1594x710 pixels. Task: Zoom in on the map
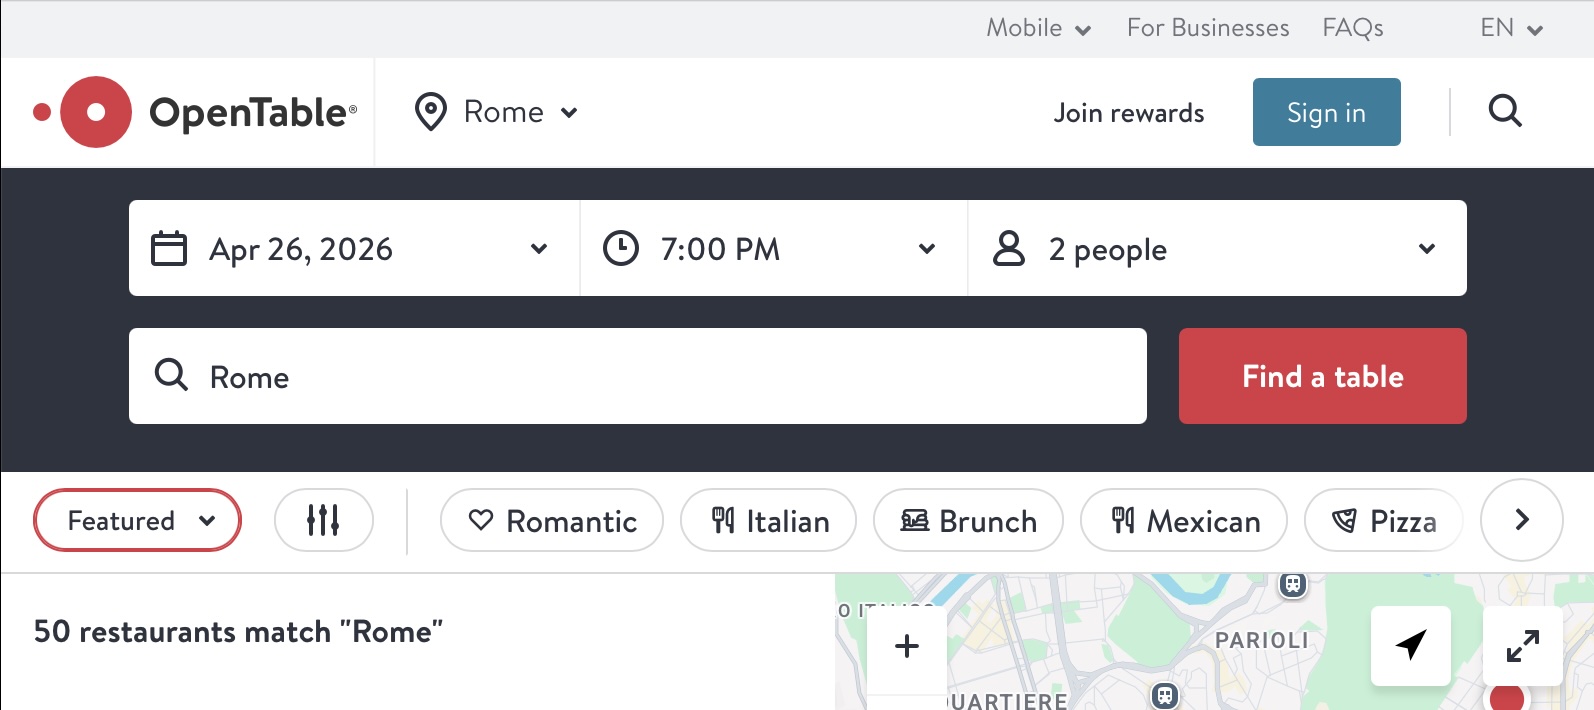(907, 646)
